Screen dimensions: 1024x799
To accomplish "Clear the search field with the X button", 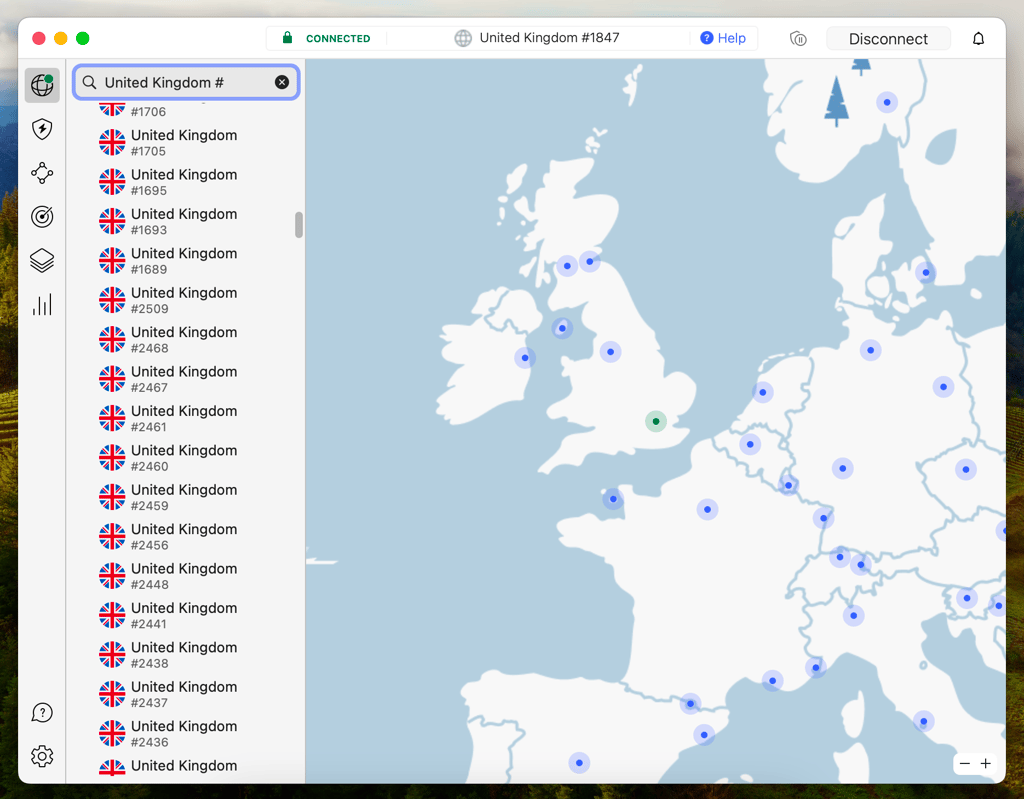I will tap(282, 82).
